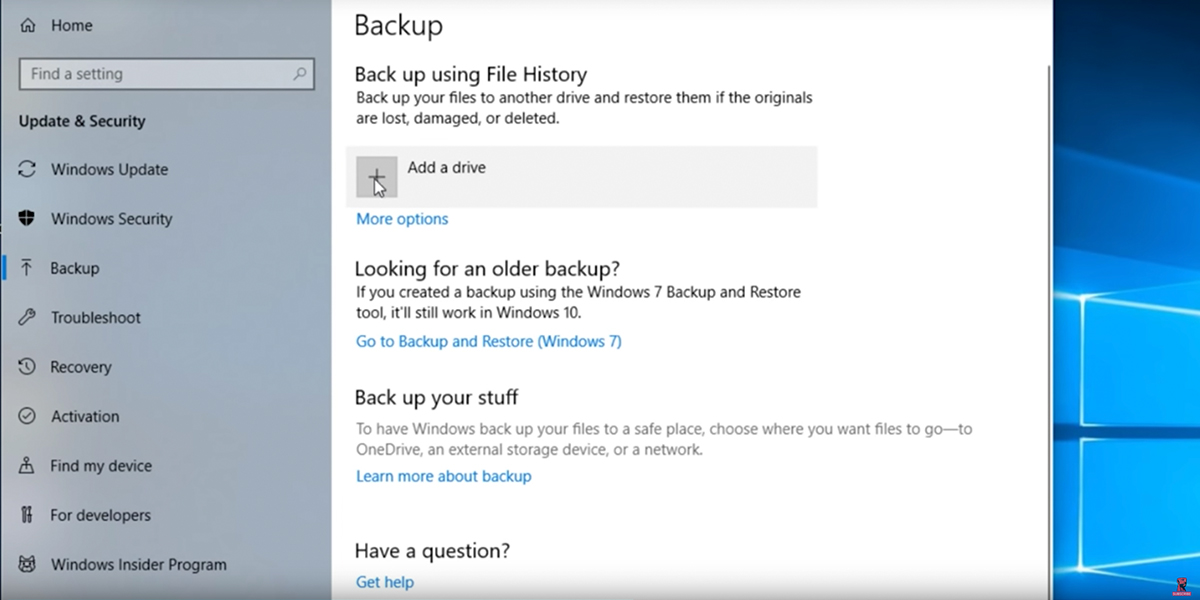Viewport: 1200px width, 600px height.
Task: Open Windows Security via its shield icon
Action: pos(25,218)
